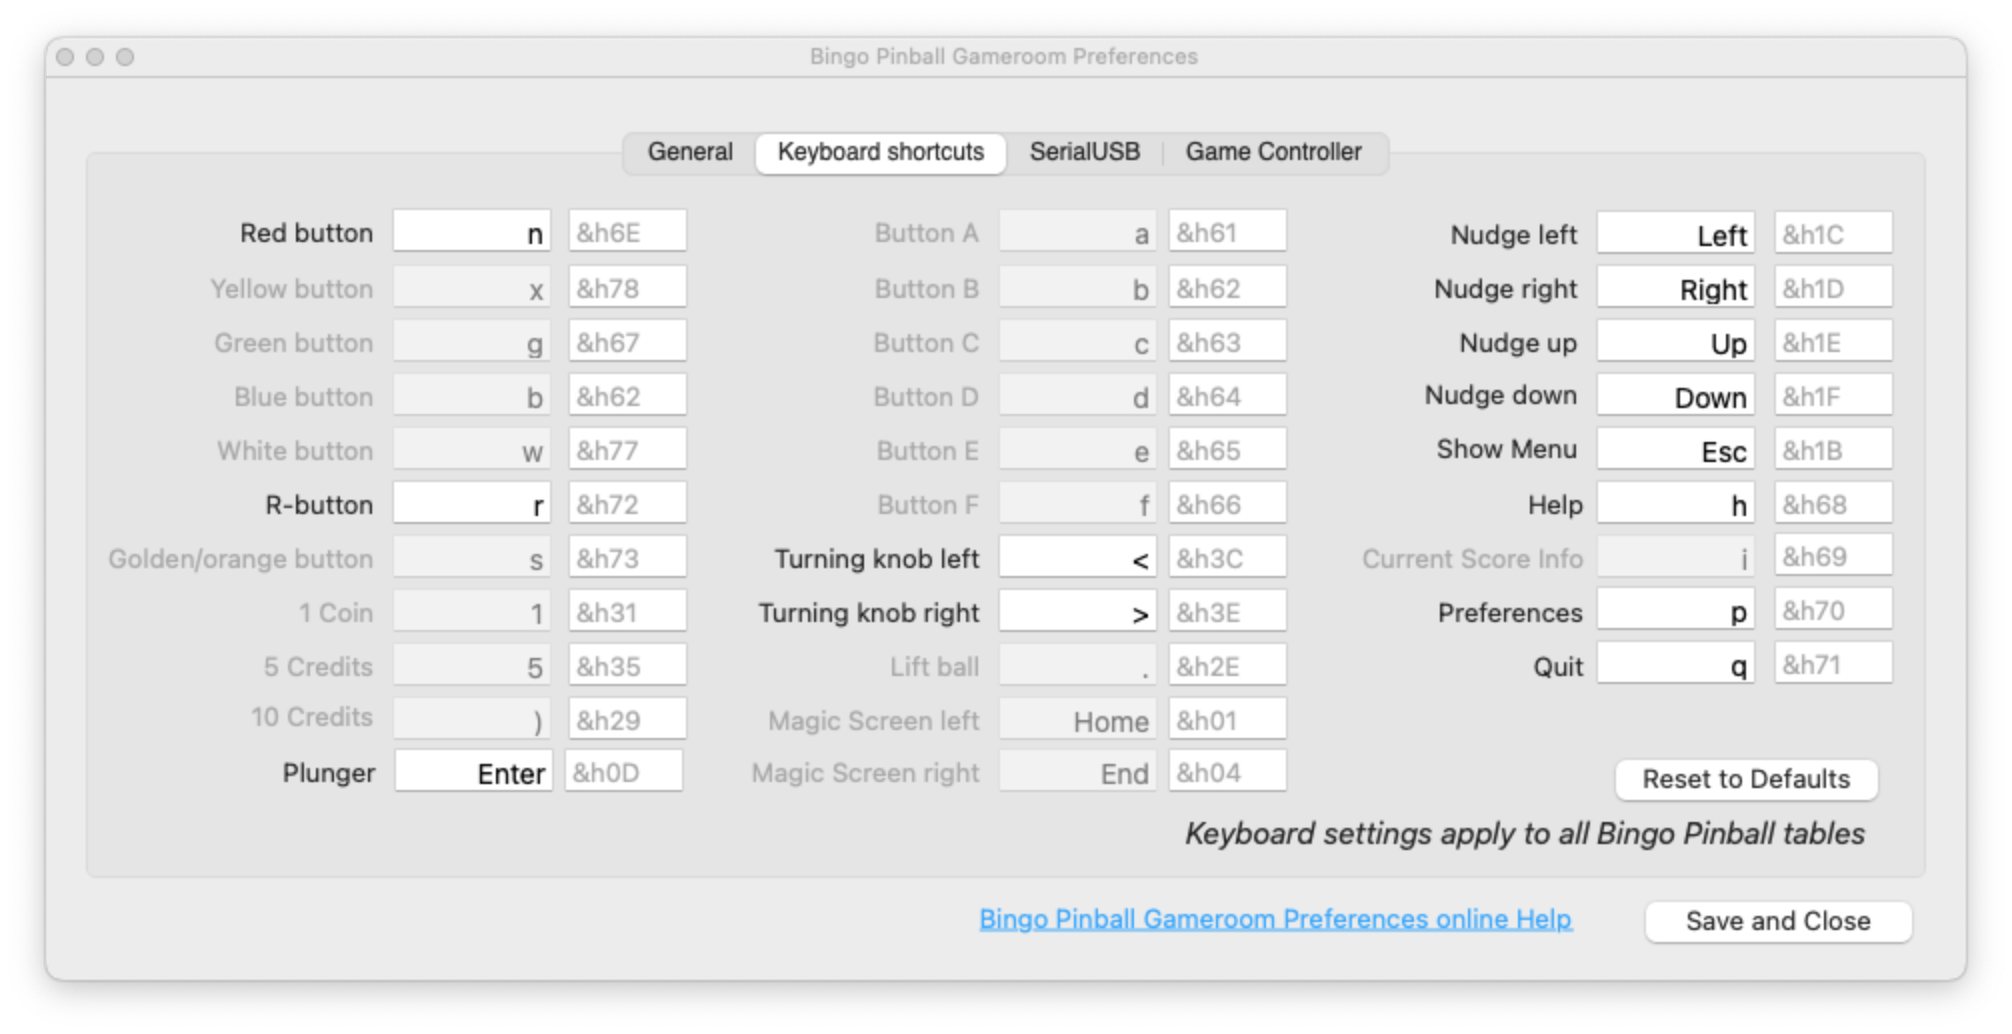
Task: Click the Nudge left key field
Action: coord(1675,233)
